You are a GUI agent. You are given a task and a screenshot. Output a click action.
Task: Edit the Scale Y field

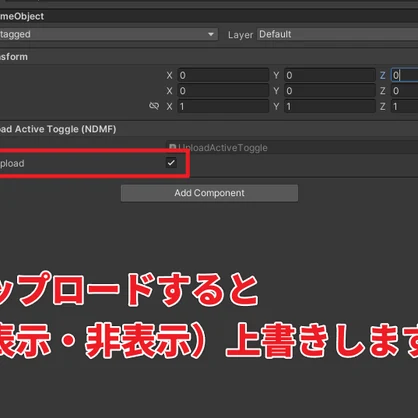pyautogui.click(x=330, y=107)
